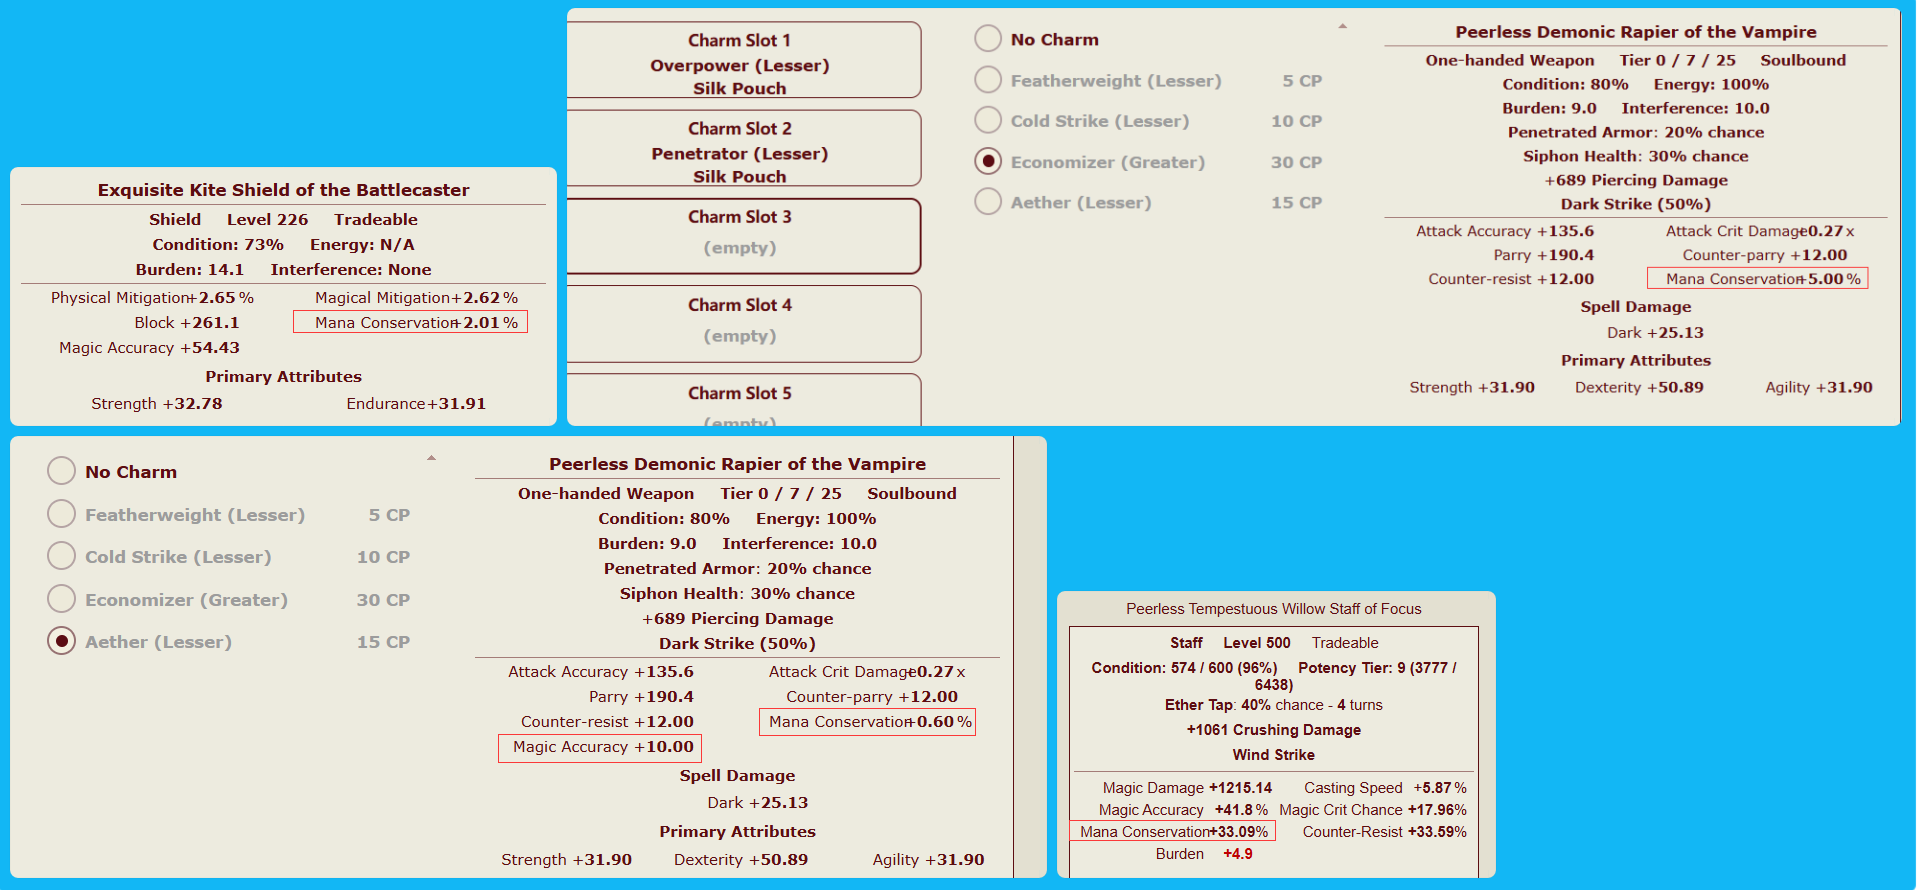Viewport: 1917px width, 890px height.
Task: Open Charm Slot 1 with Overpower (Lesser)
Action: point(740,62)
